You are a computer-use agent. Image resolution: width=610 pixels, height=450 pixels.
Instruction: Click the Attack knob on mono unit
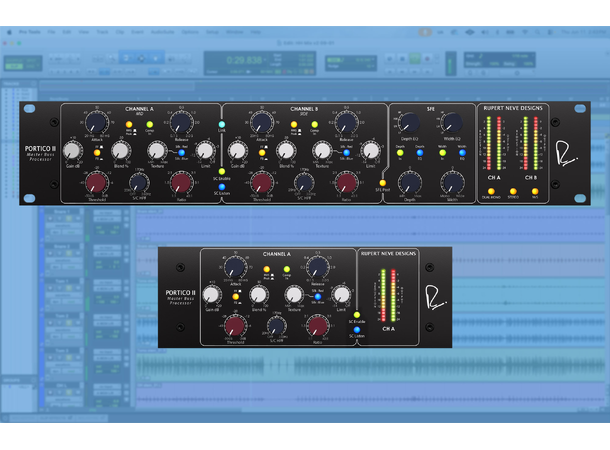pos(235,267)
